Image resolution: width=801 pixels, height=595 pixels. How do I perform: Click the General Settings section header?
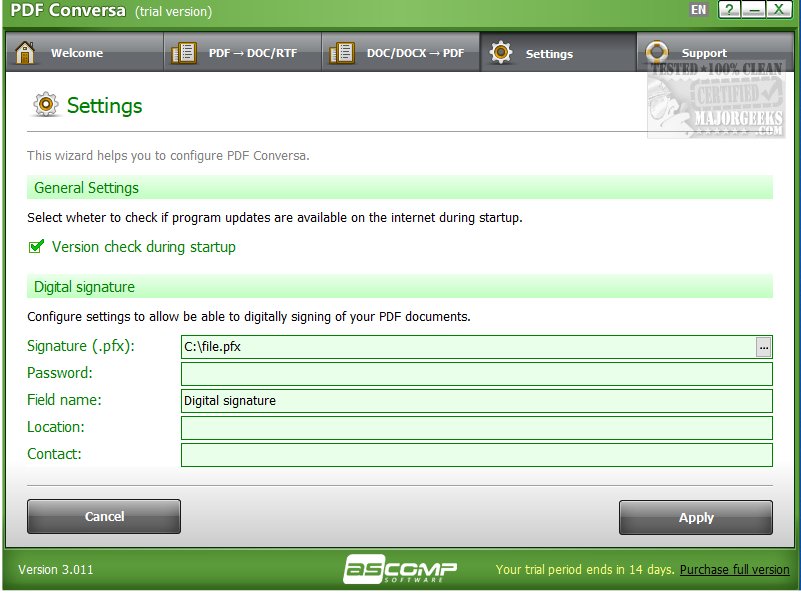point(399,187)
